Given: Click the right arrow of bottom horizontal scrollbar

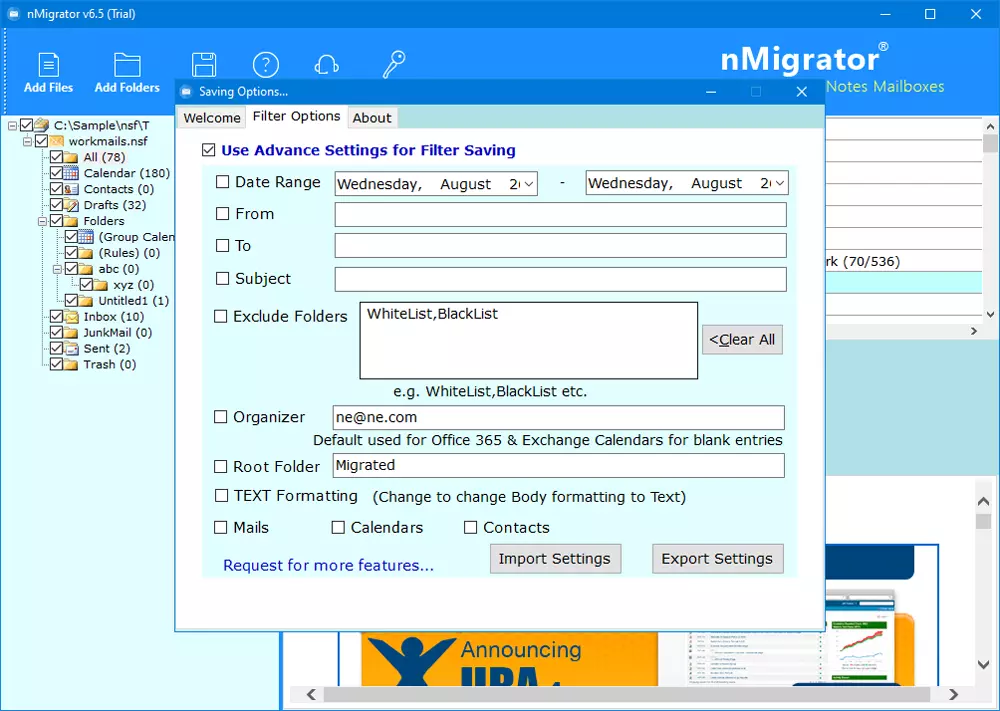Looking at the screenshot, I should pos(953,694).
